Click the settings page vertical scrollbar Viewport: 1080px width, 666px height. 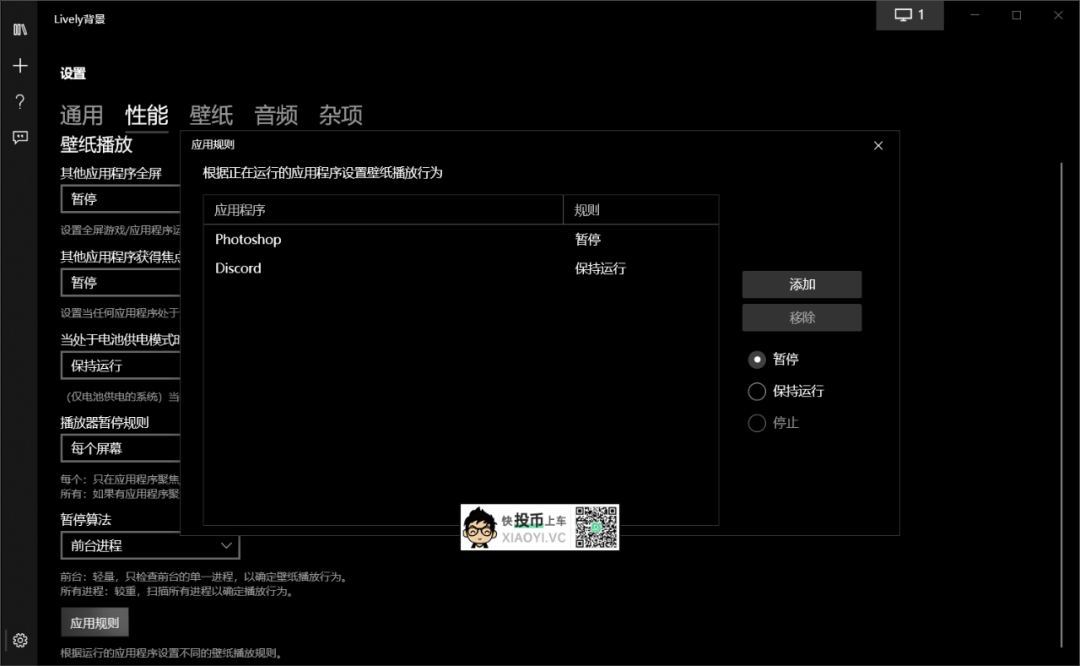coord(1061,405)
